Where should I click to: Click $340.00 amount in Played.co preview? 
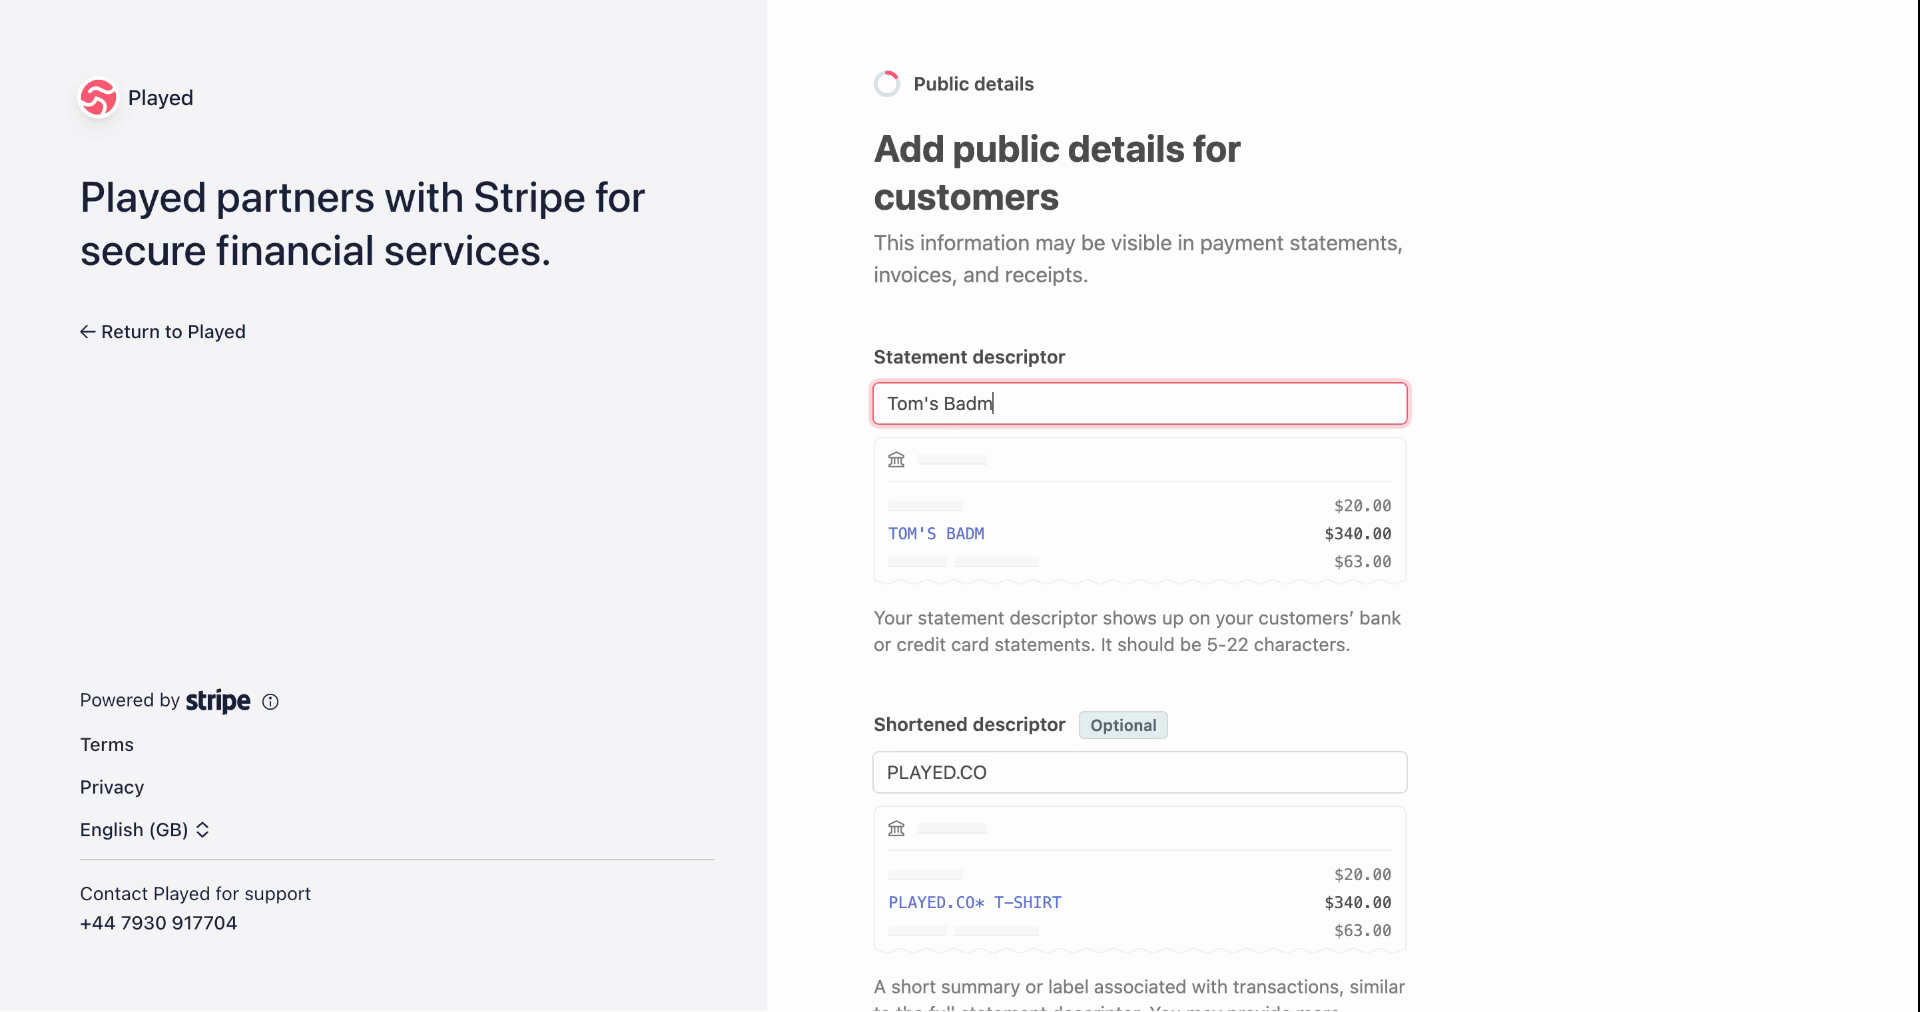(x=1358, y=903)
